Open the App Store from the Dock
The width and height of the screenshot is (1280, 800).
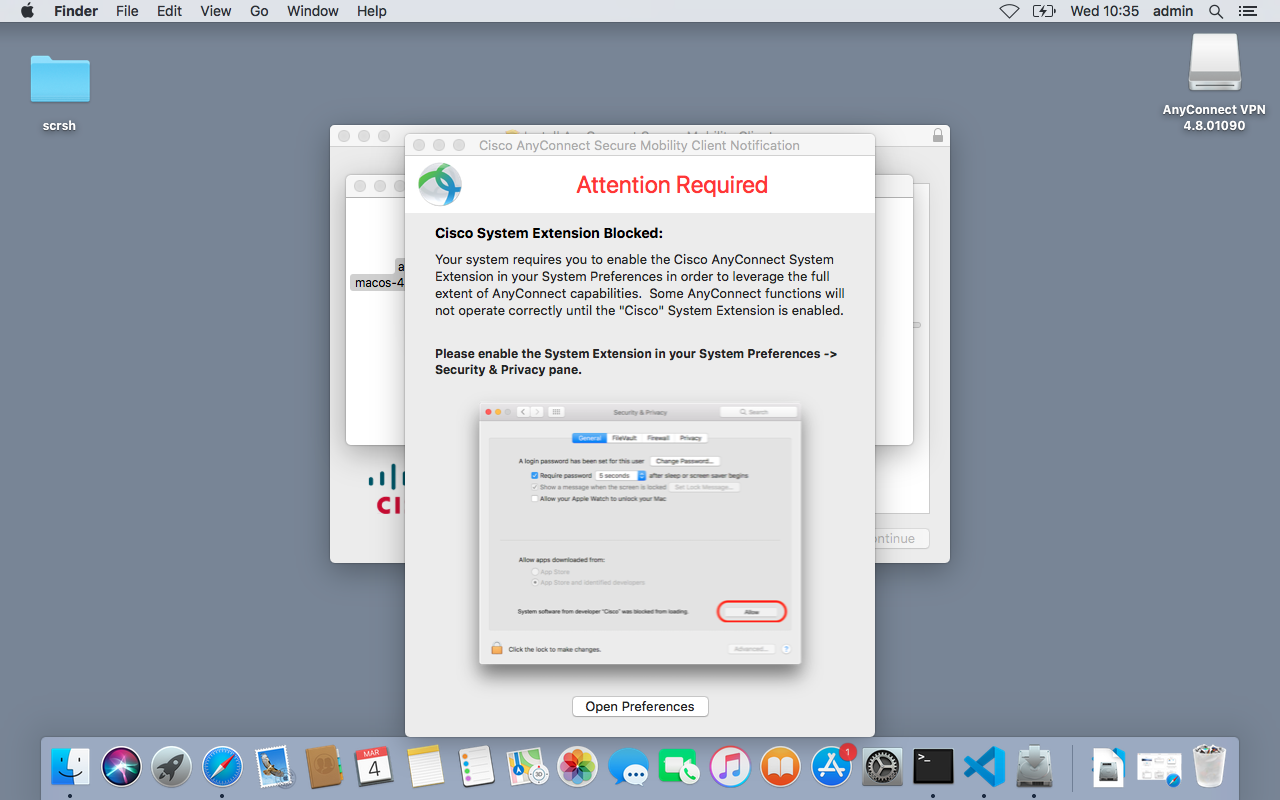(x=831, y=767)
